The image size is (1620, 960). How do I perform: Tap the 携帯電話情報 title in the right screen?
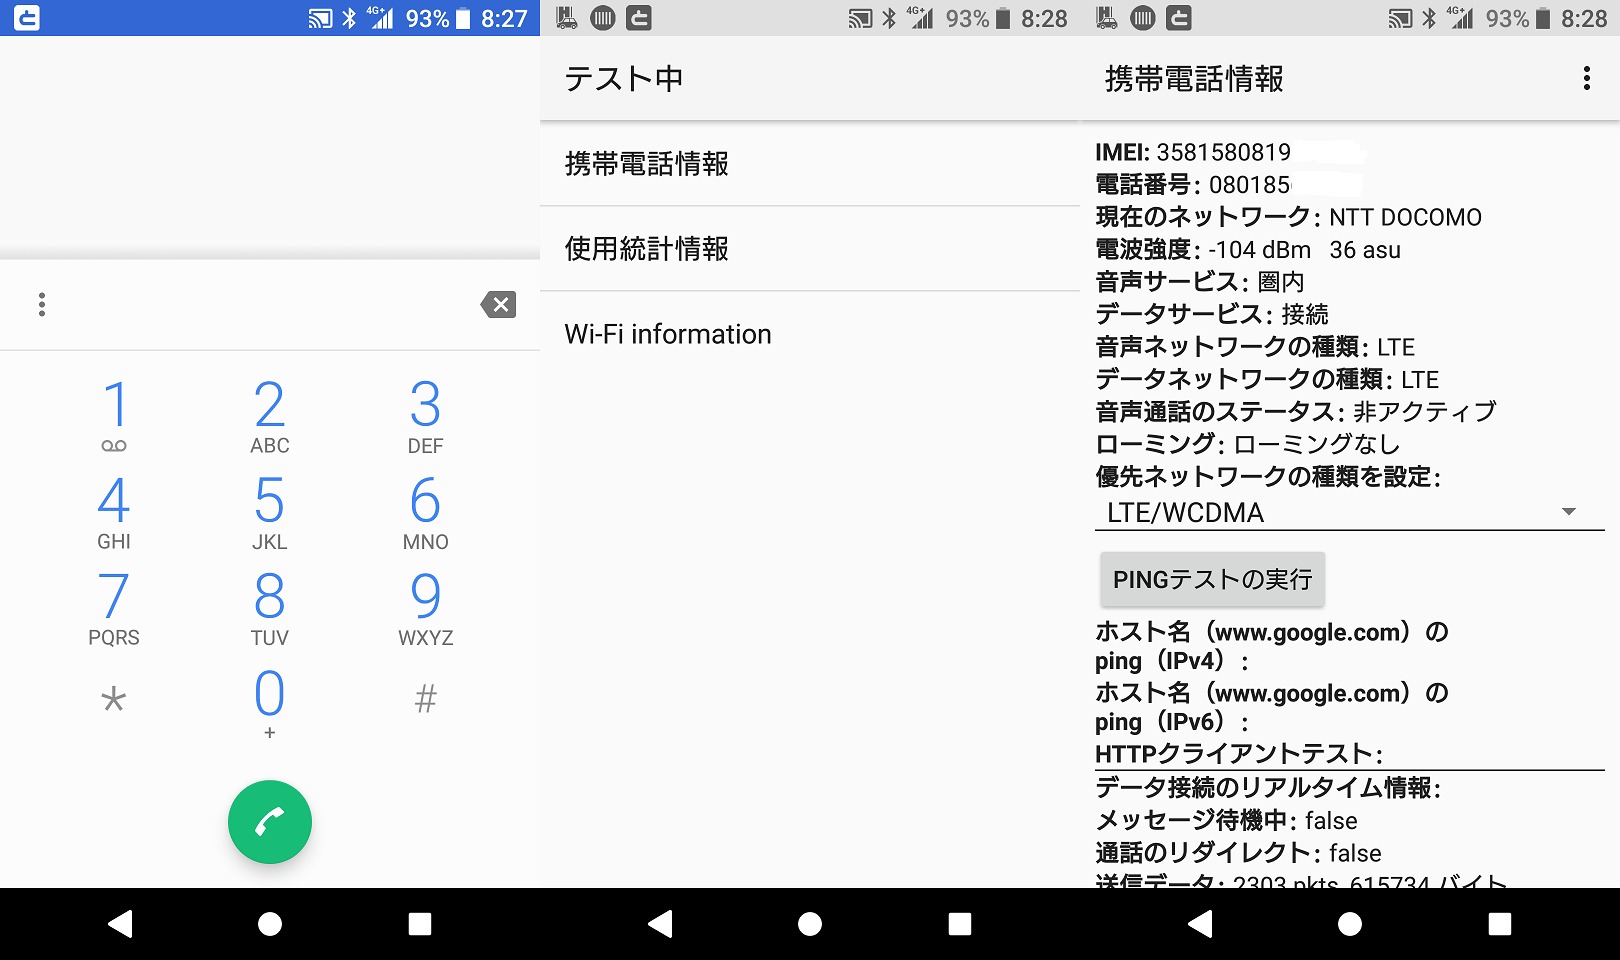click(x=1194, y=79)
